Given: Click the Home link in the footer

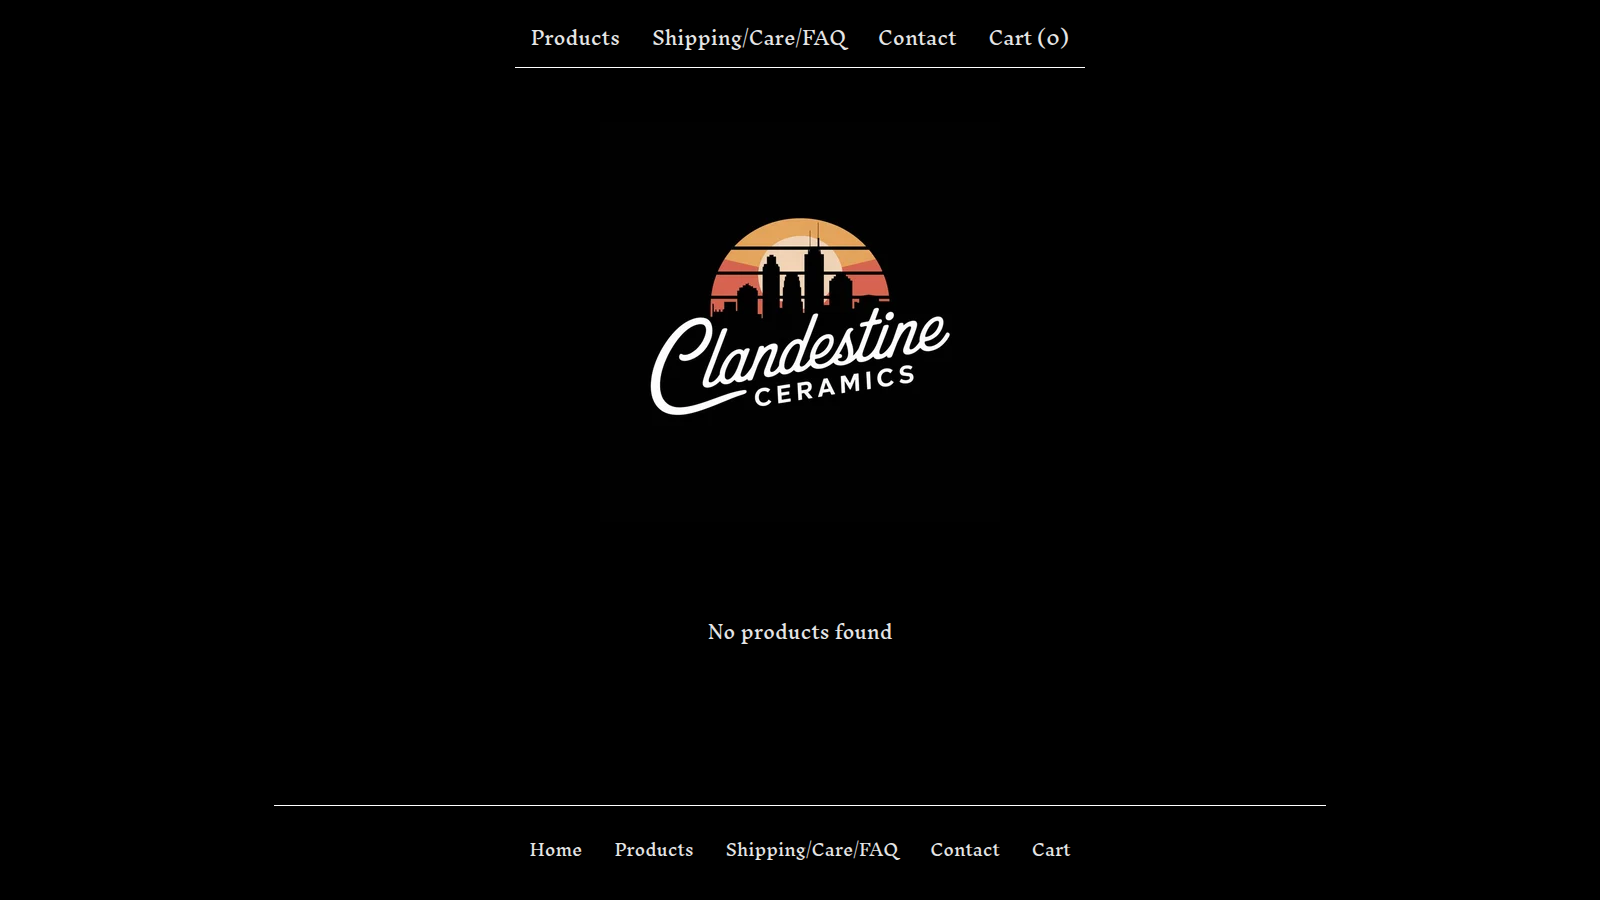Looking at the screenshot, I should pos(555,850).
